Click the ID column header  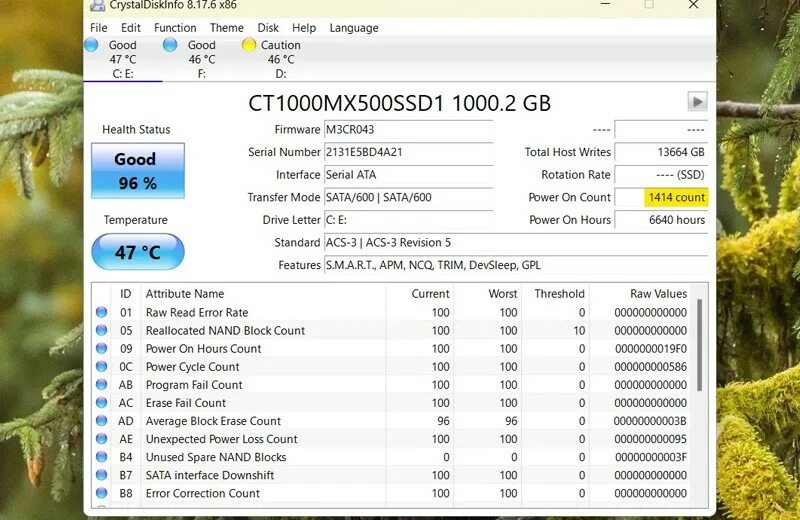click(126, 293)
